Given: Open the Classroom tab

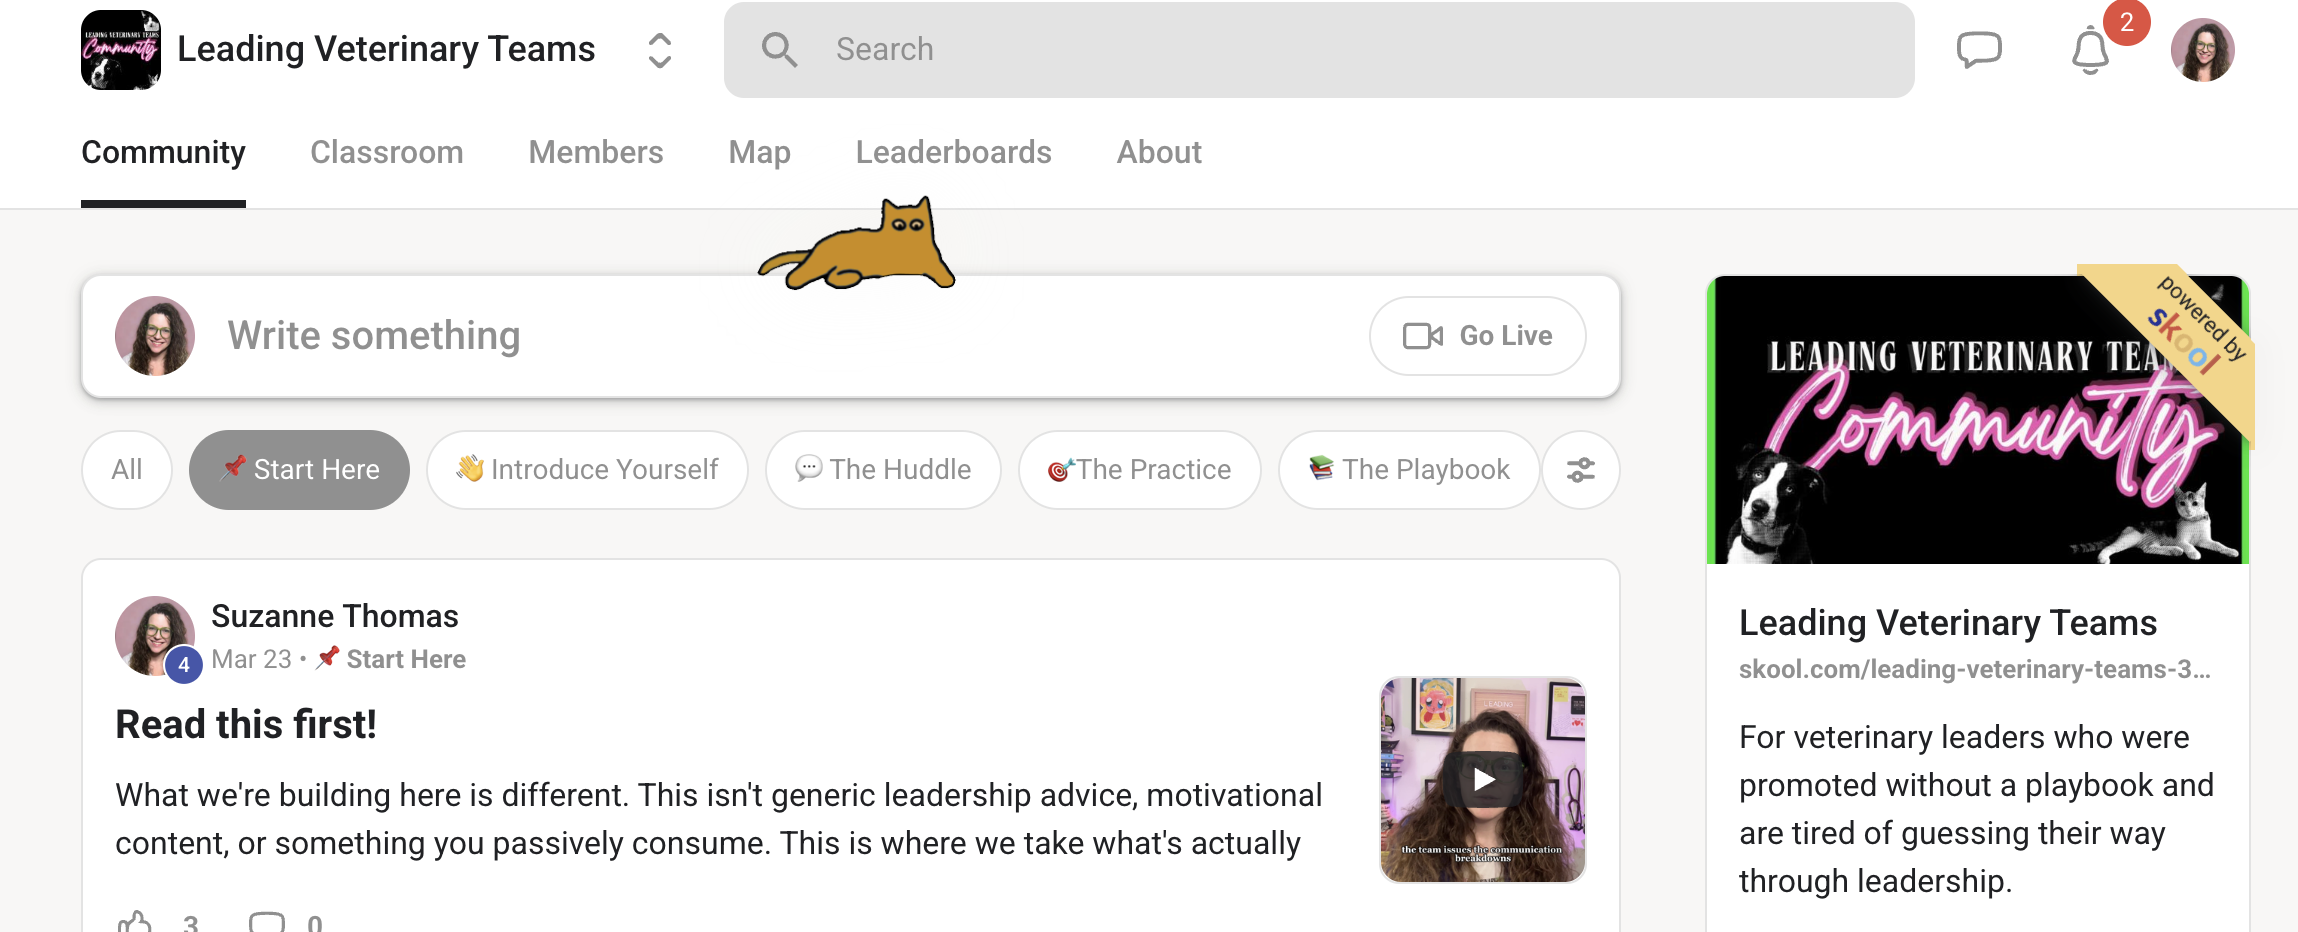Looking at the screenshot, I should pyautogui.click(x=387, y=152).
